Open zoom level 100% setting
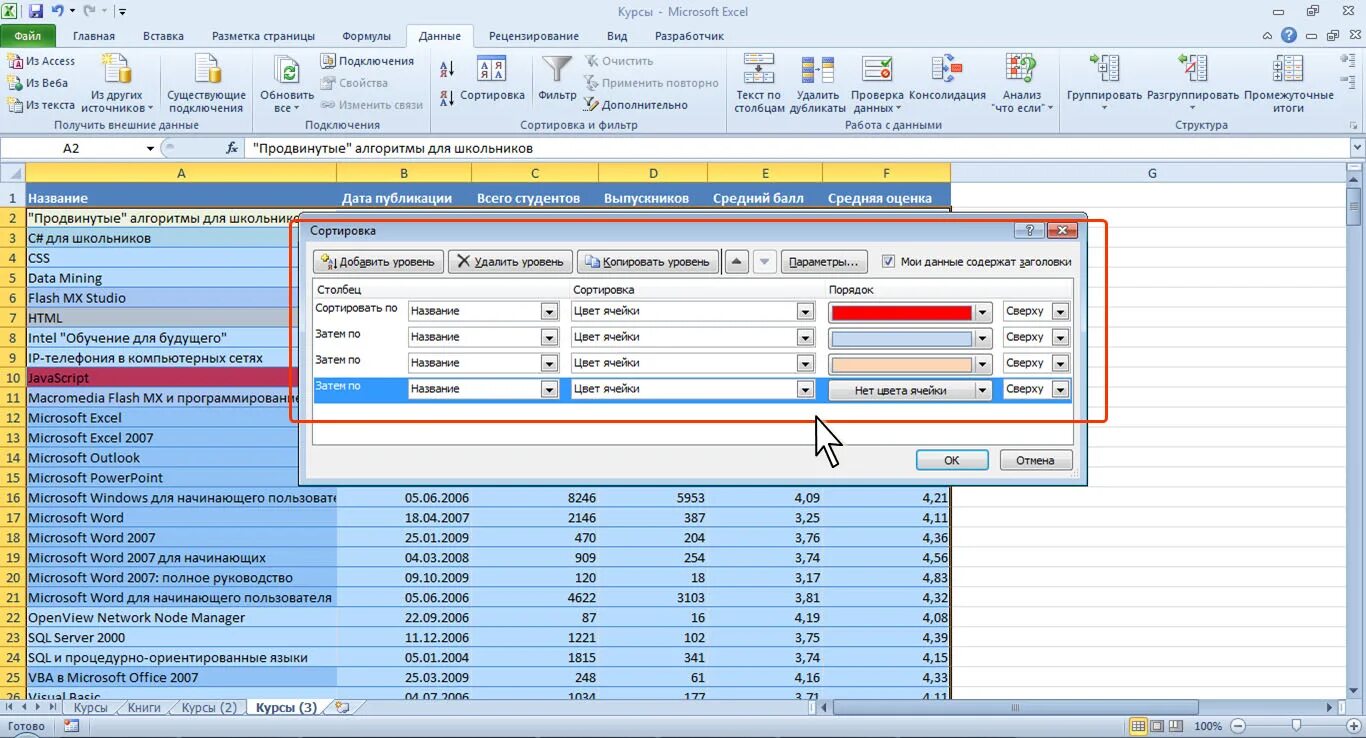1366x738 pixels. coord(1208,726)
